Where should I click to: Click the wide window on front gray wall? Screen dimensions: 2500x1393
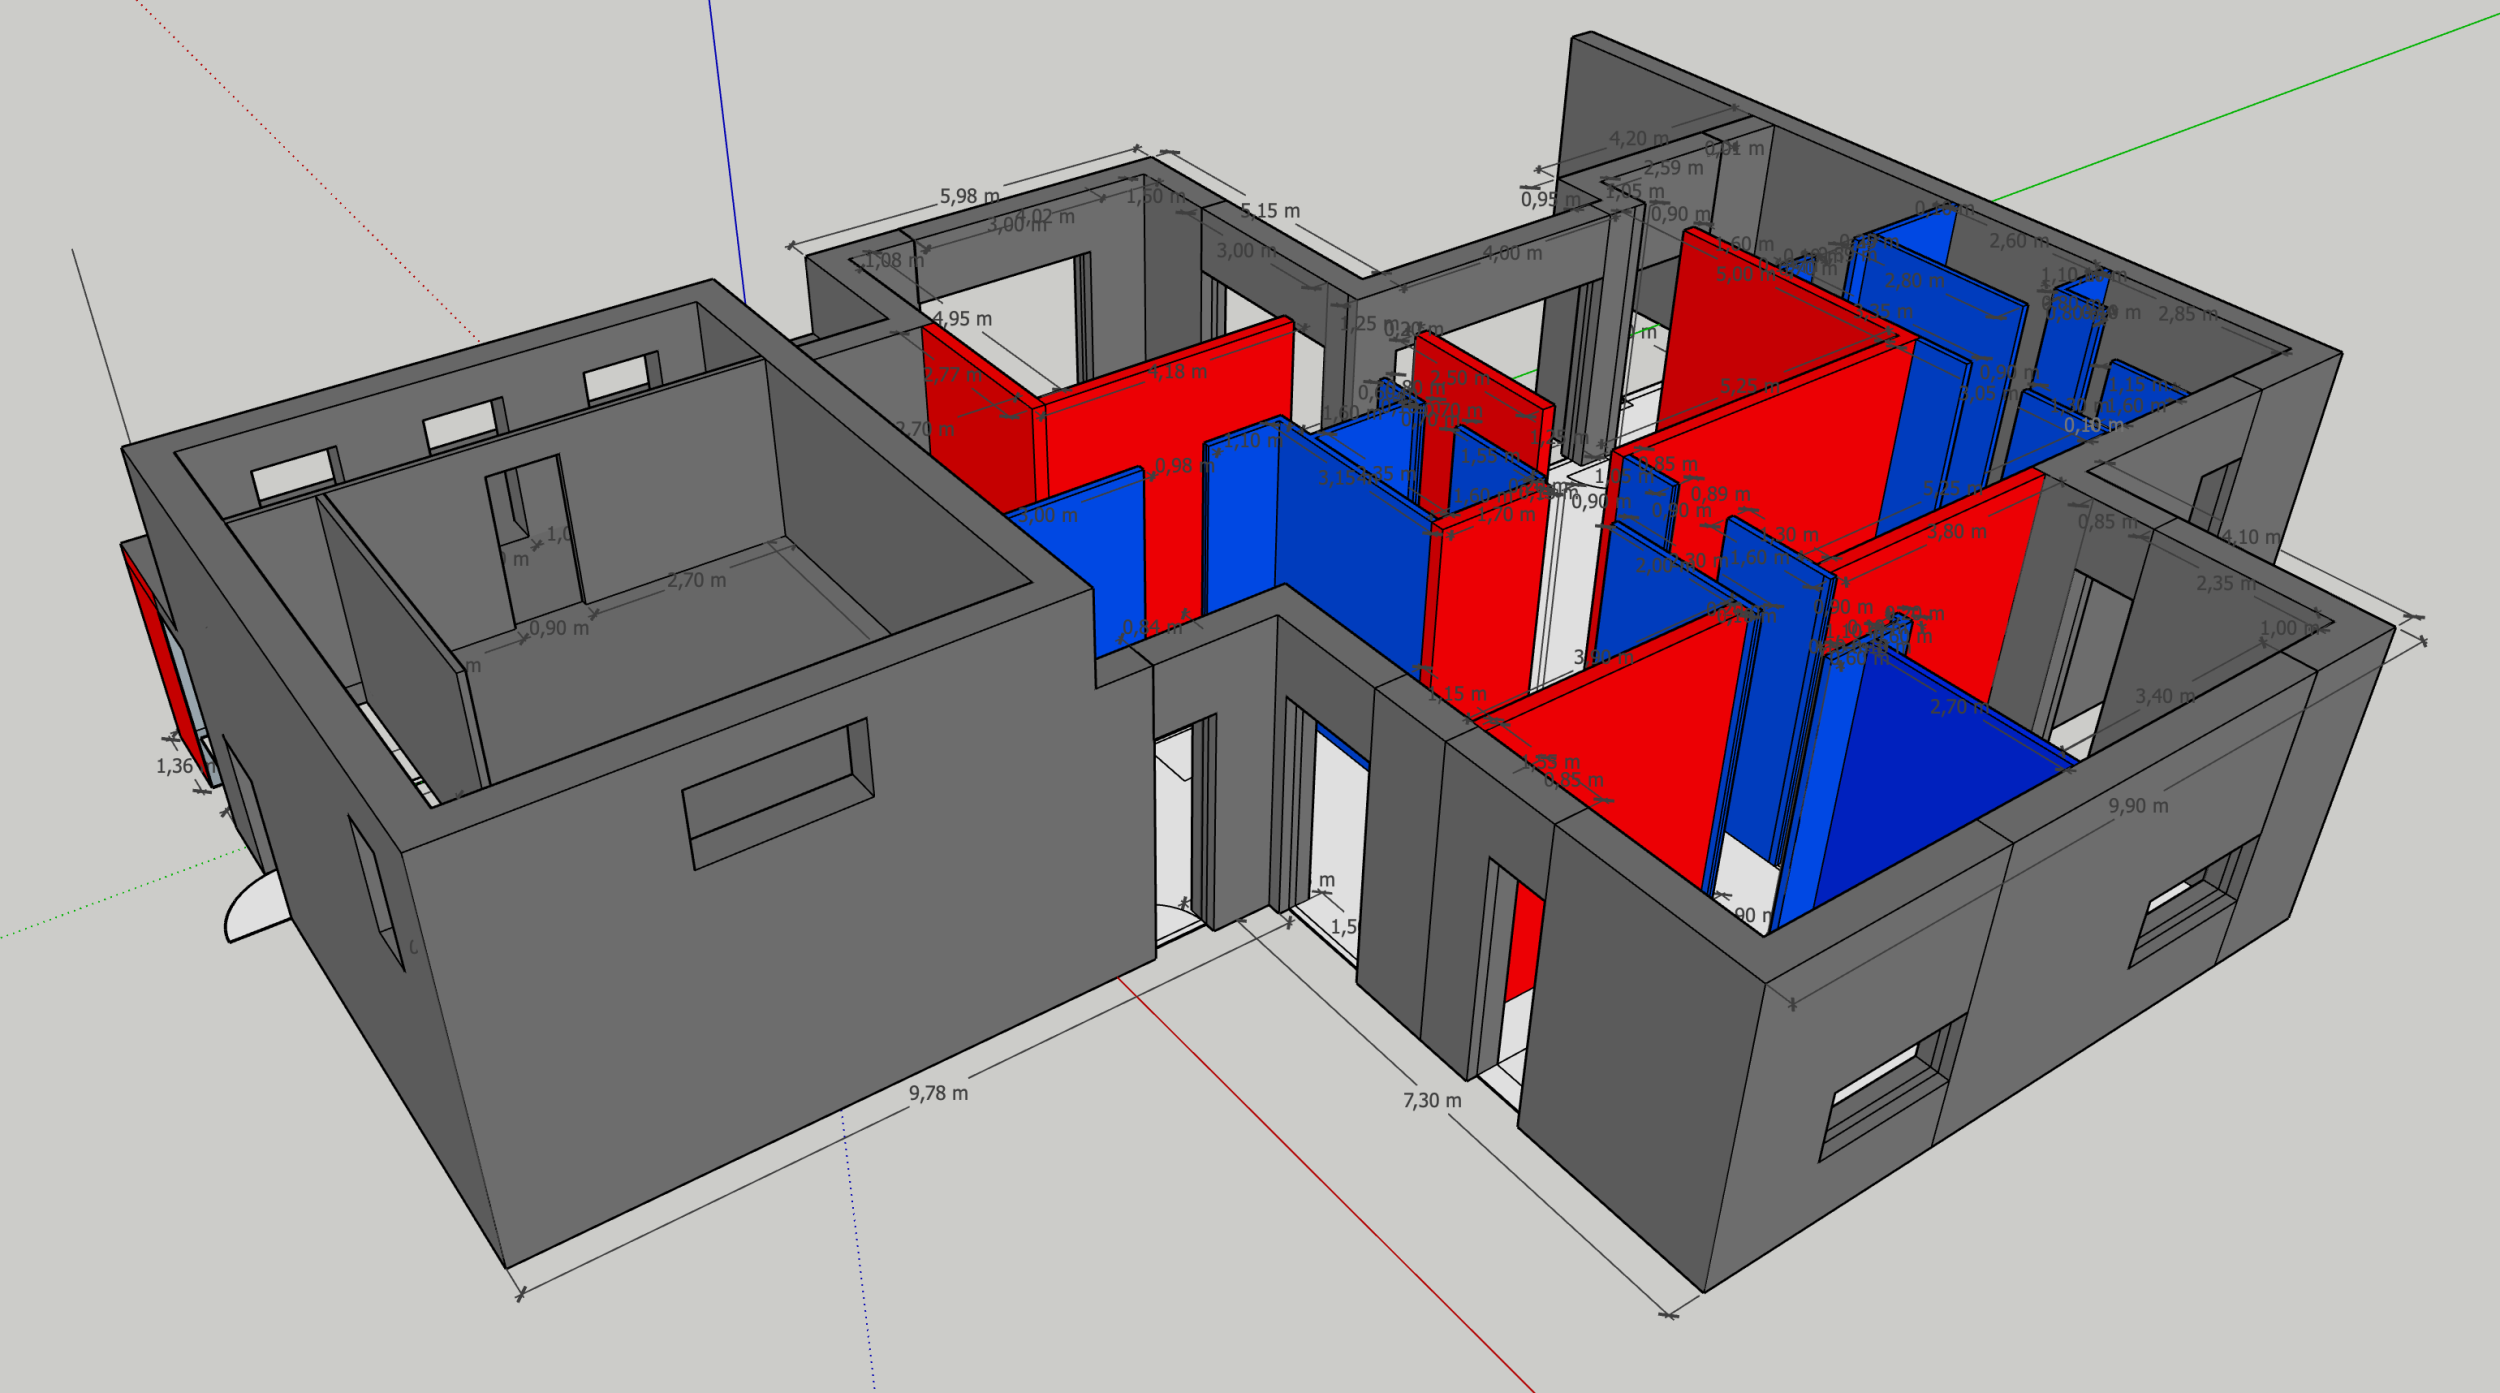pyautogui.click(x=778, y=794)
